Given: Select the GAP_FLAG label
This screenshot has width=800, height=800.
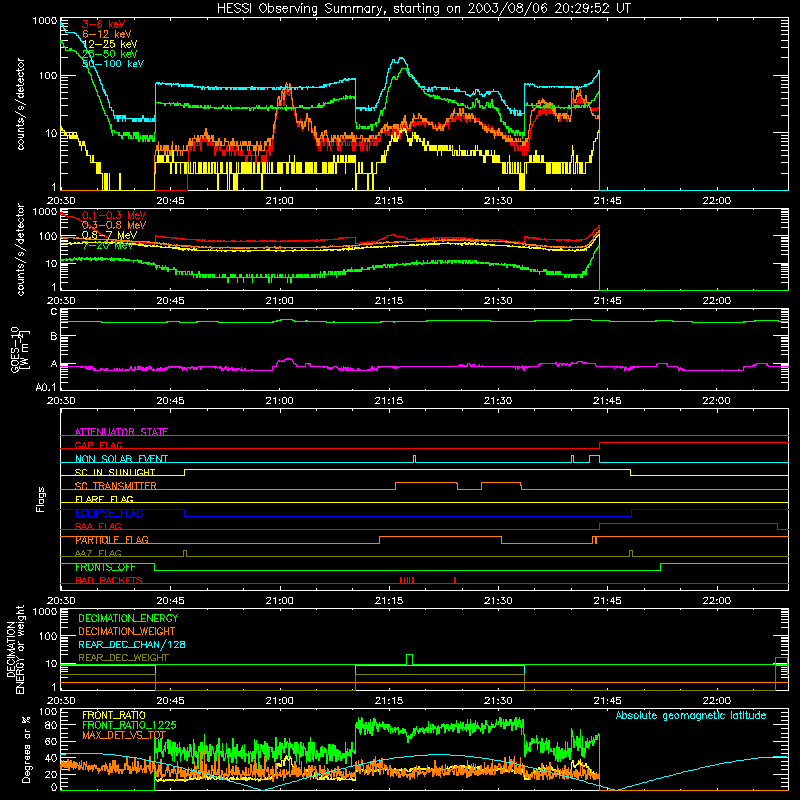Looking at the screenshot, I should pyautogui.click(x=98, y=445).
